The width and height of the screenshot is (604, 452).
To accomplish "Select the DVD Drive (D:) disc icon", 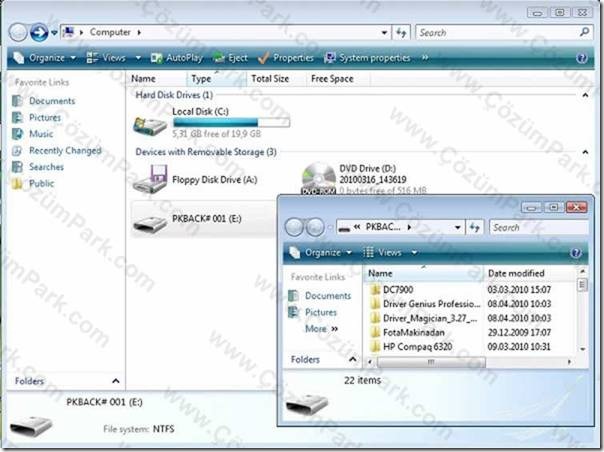I will pos(318,178).
